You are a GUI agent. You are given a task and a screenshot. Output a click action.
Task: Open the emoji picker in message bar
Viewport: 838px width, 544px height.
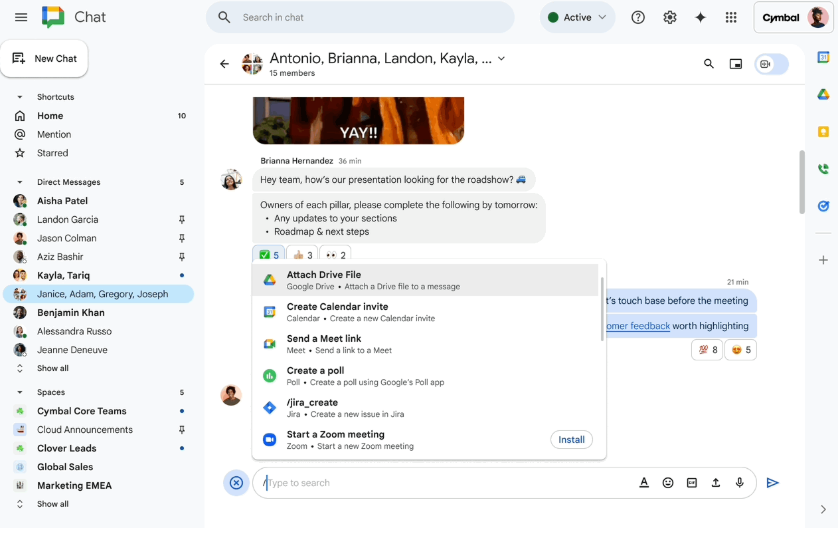point(668,483)
